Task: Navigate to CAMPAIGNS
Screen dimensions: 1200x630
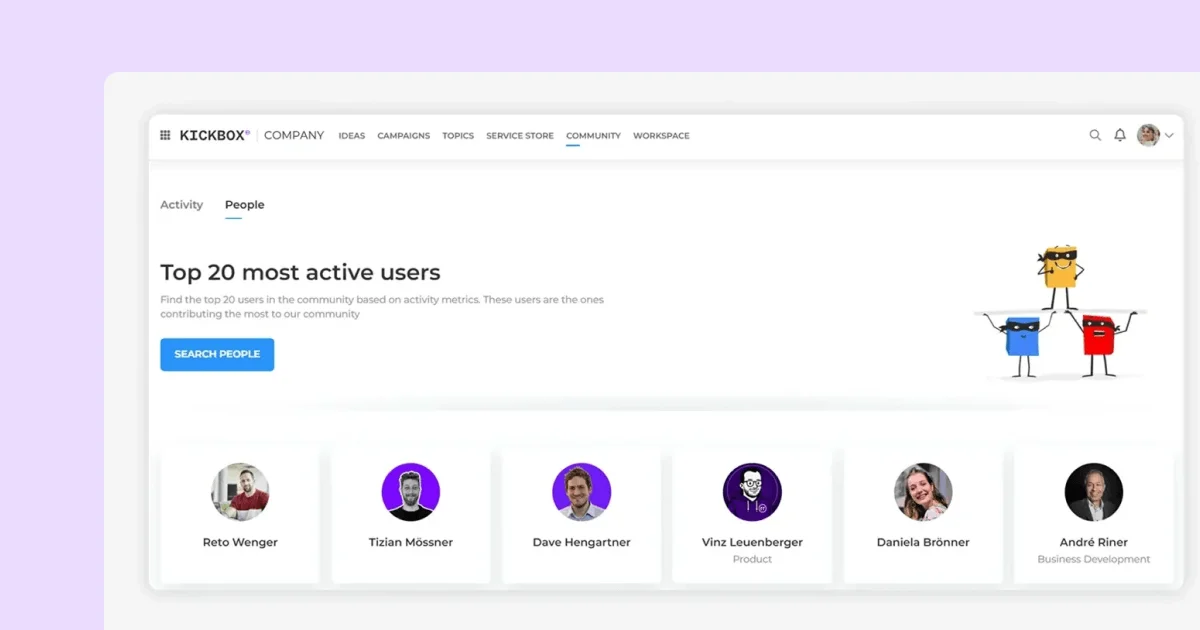Action: (x=403, y=135)
